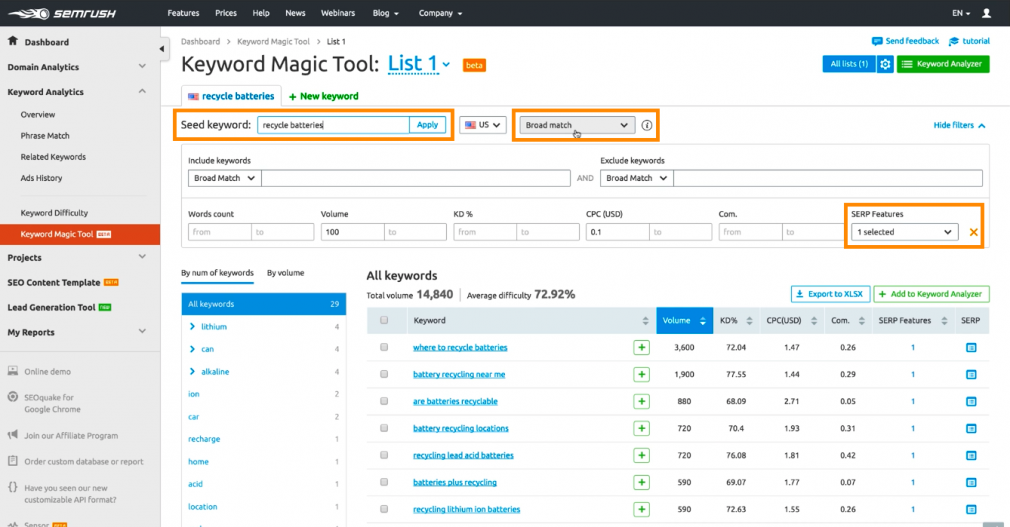Expand the 'alkaline' keyword group

pyautogui.click(x=193, y=372)
